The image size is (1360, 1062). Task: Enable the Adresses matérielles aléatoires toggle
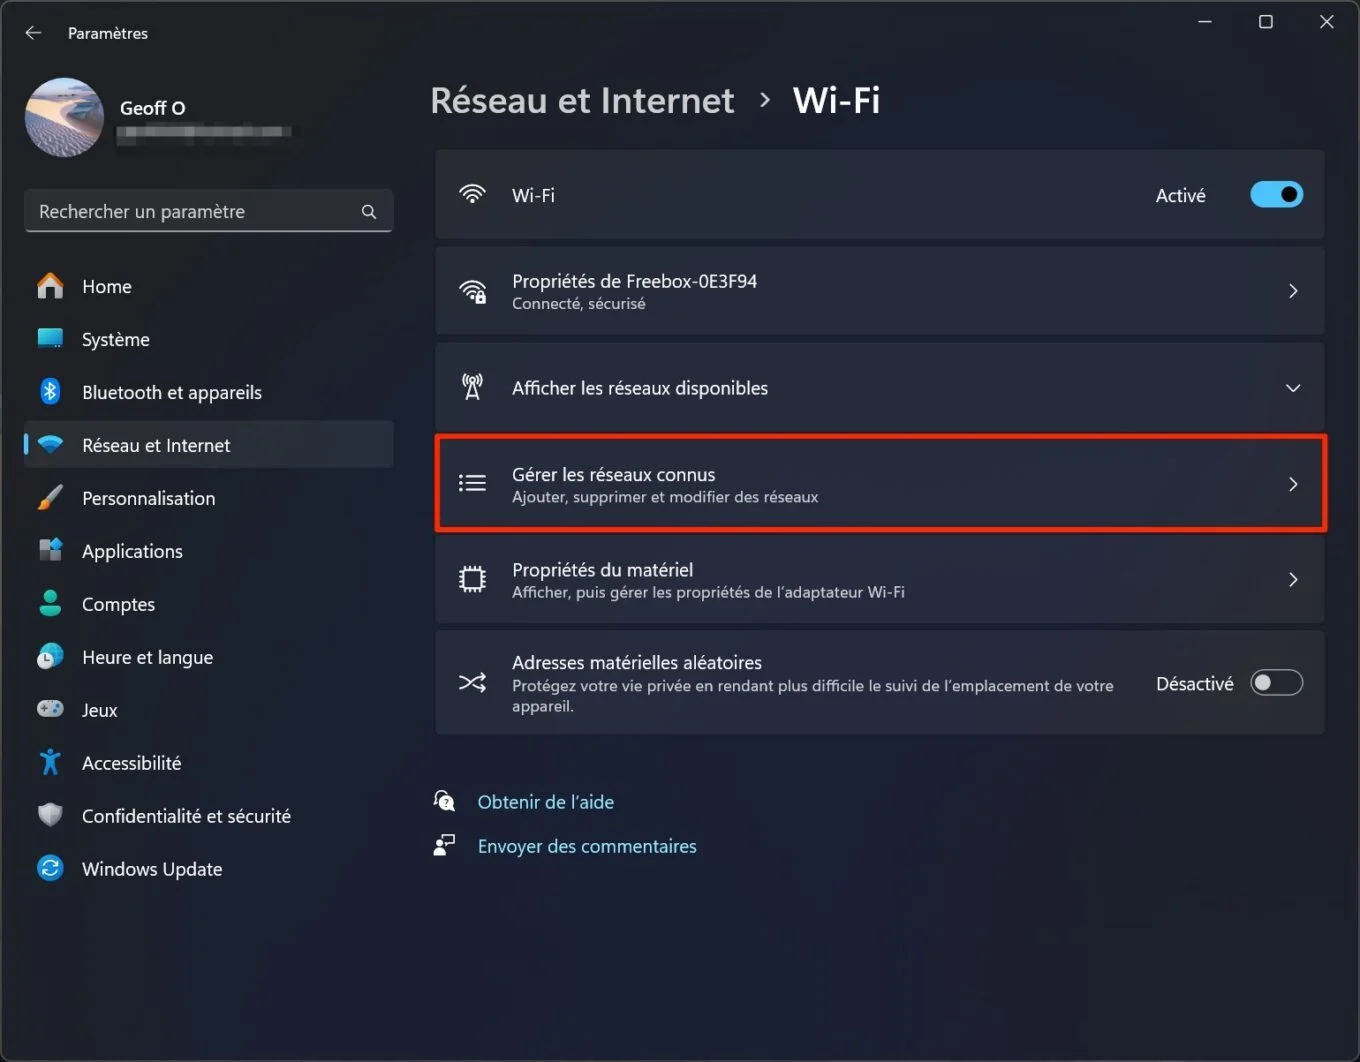(1277, 683)
